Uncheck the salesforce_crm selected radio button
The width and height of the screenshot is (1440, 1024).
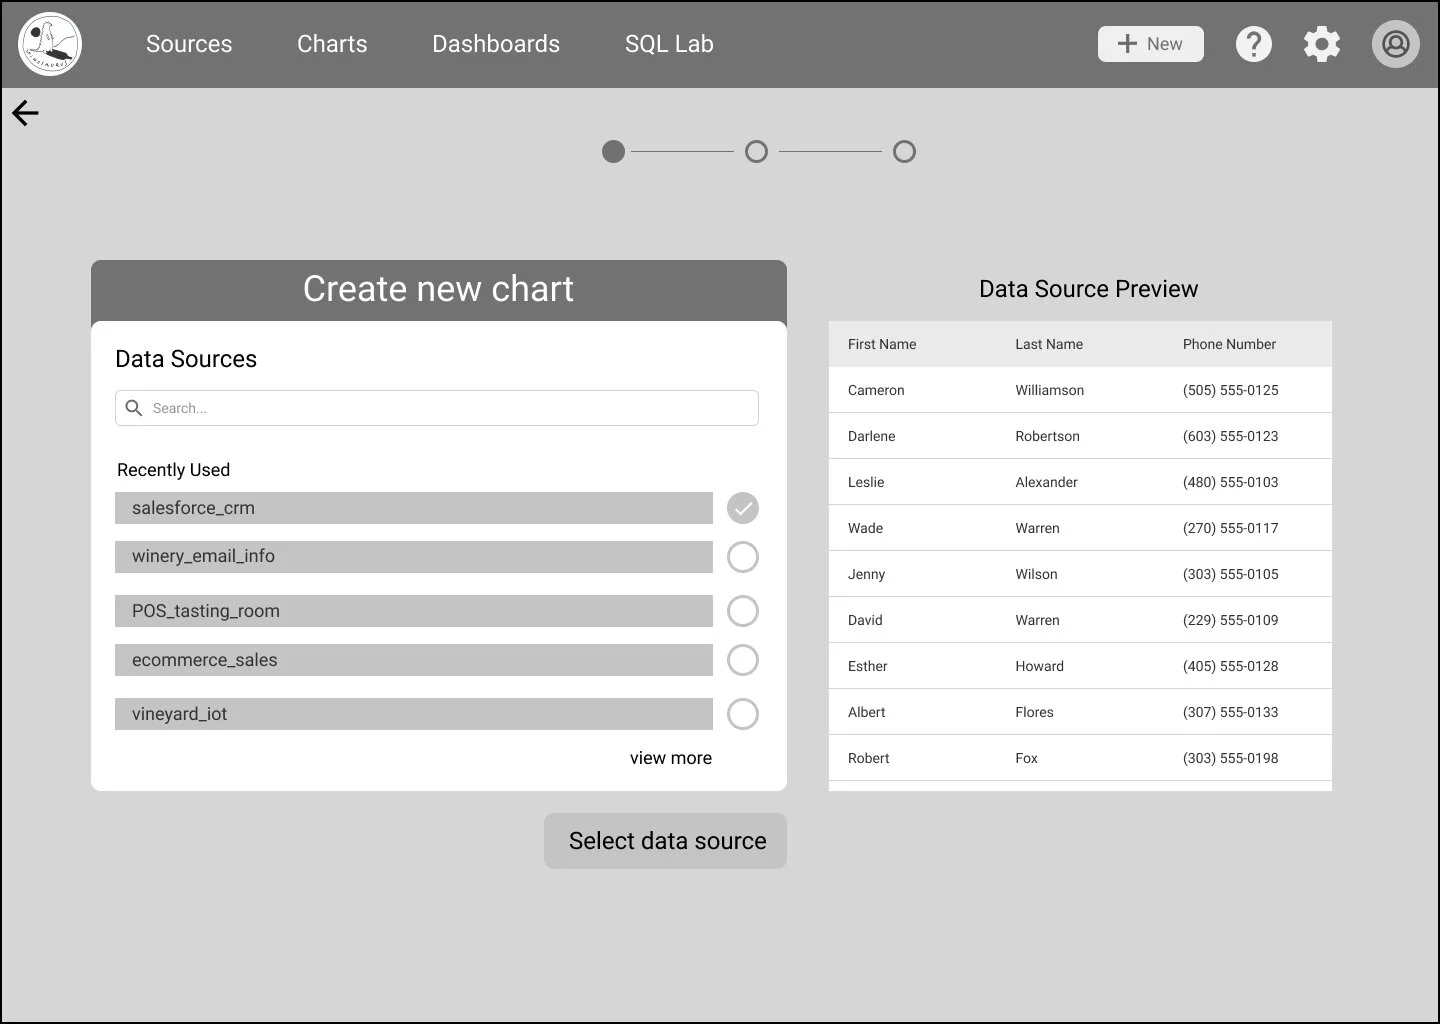pyautogui.click(x=743, y=508)
